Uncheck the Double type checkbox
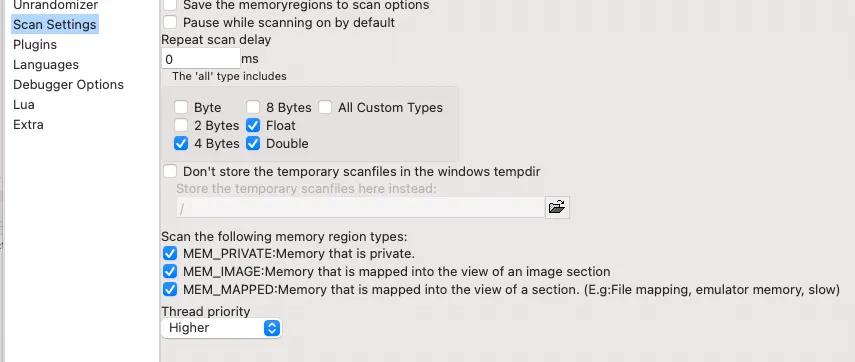Viewport: 855px width, 362px height. point(253,143)
